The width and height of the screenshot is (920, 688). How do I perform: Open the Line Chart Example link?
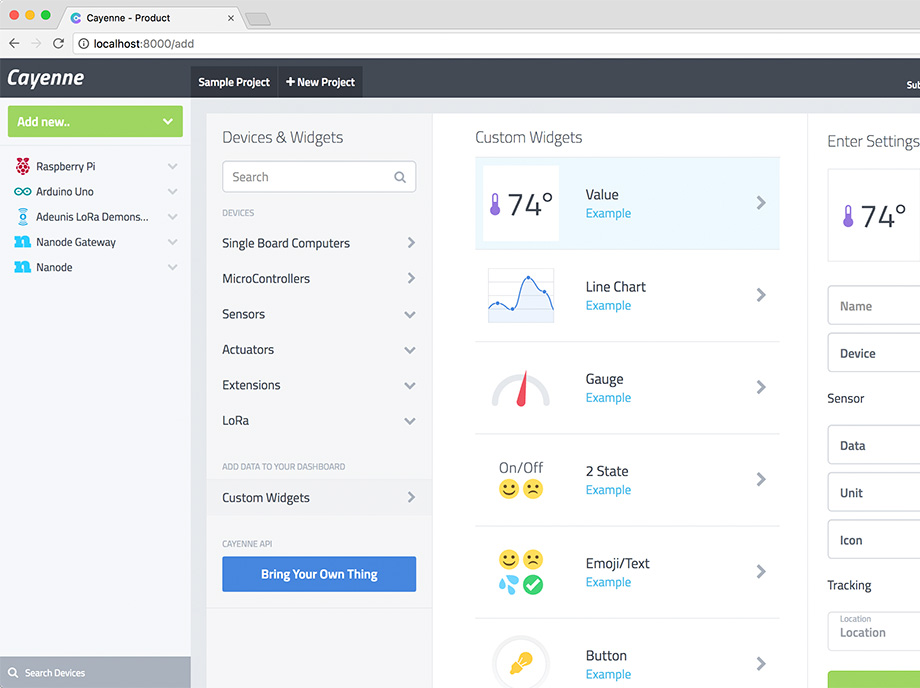point(608,306)
